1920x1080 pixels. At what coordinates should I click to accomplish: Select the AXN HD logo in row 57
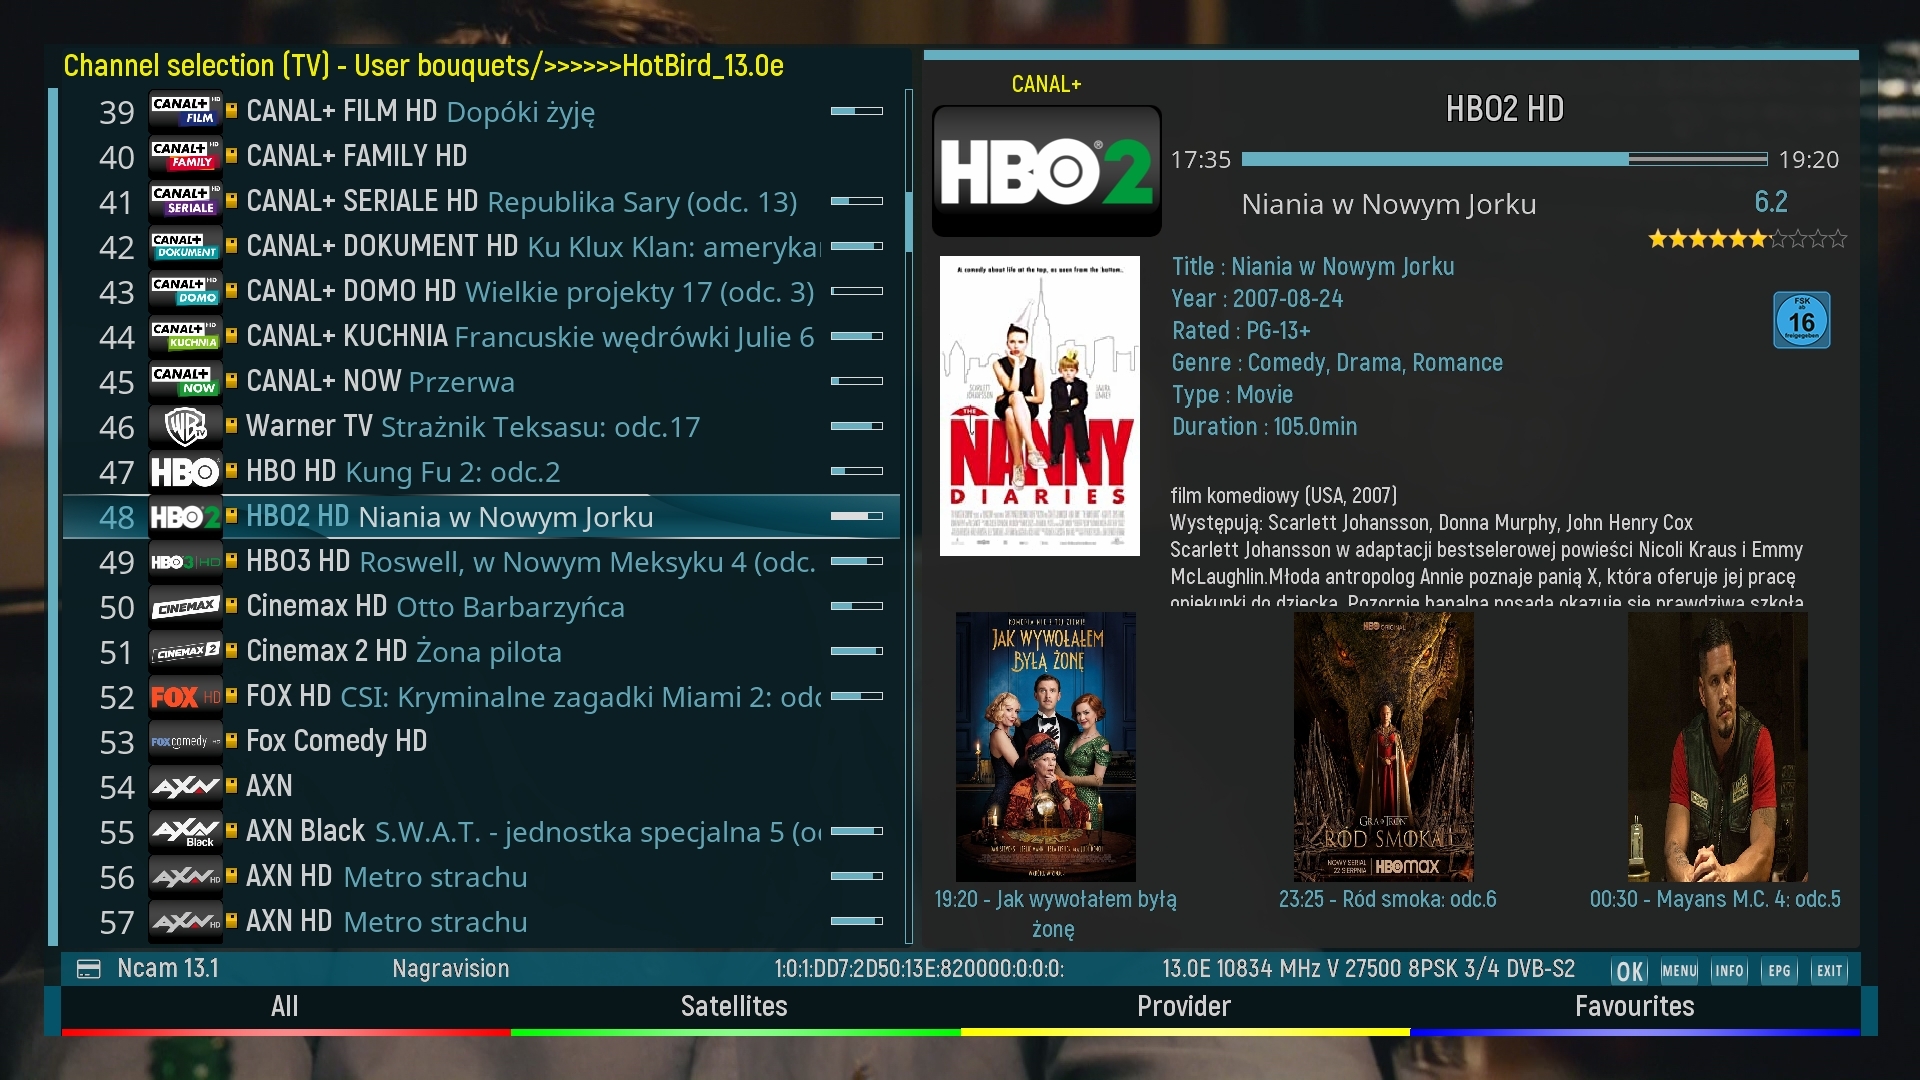pos(185,922)
